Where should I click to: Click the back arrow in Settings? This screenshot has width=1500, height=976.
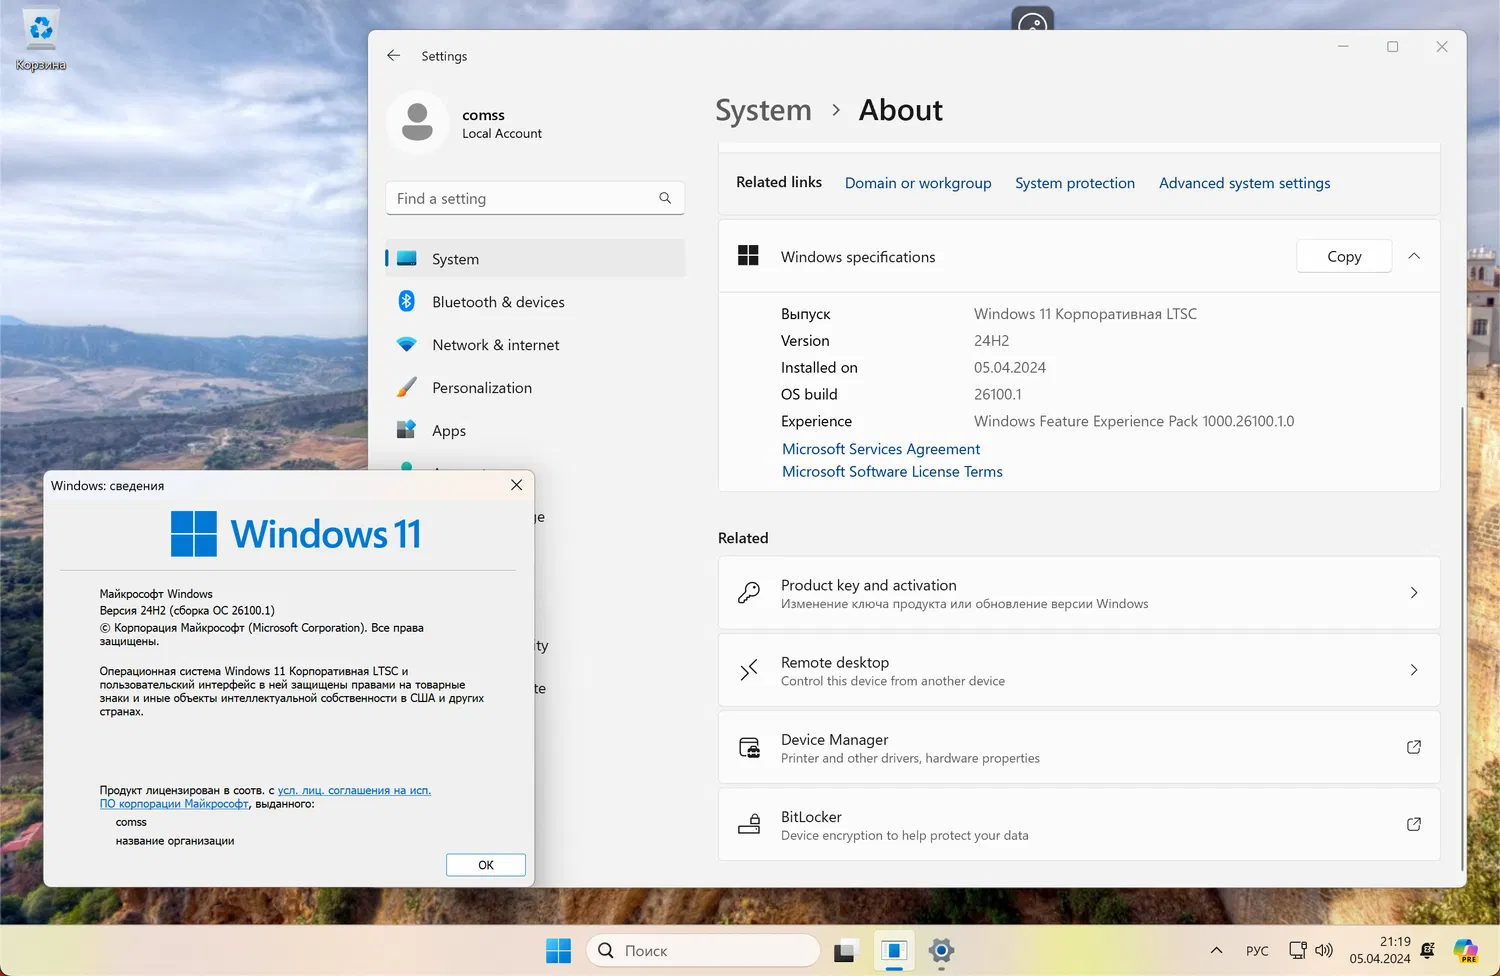point(394,56)
